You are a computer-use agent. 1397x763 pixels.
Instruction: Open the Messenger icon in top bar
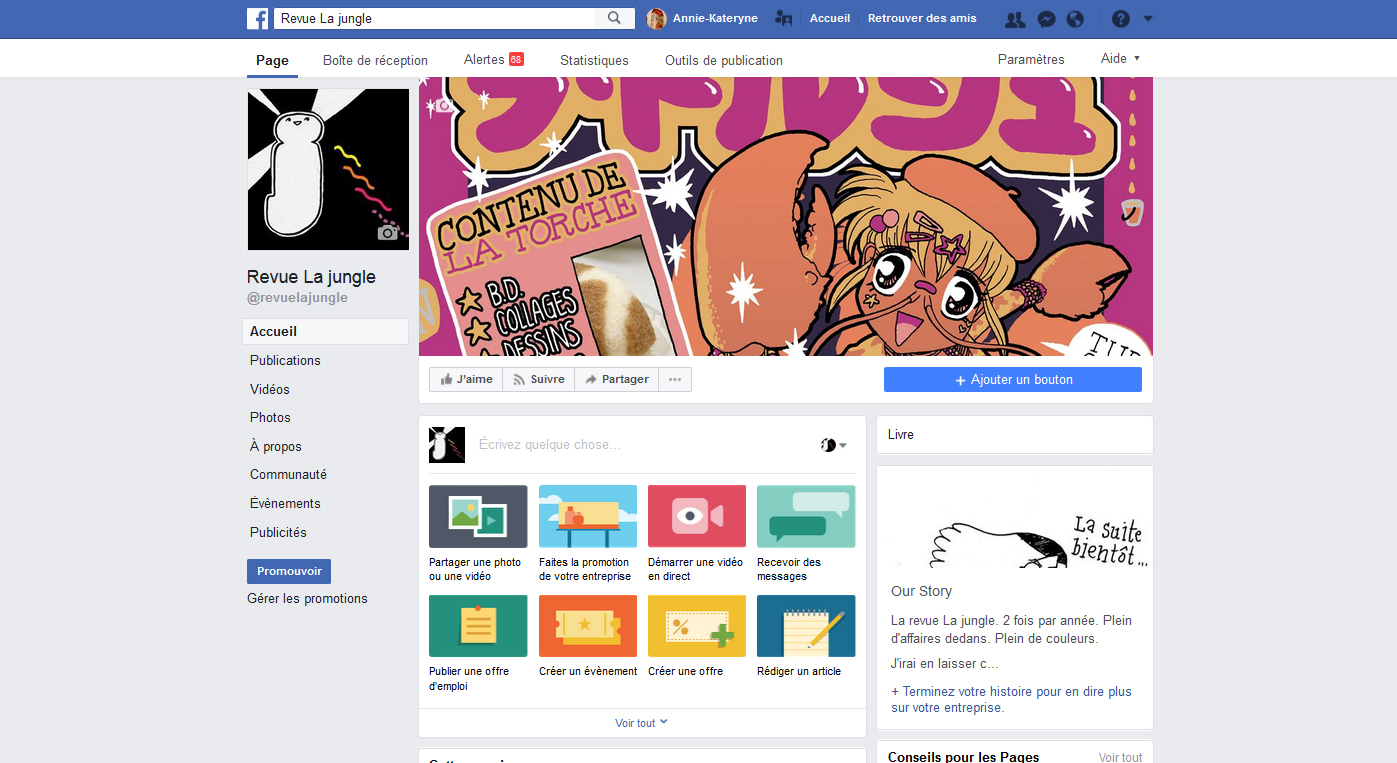pyautogui.click(x=1046, y=19)
